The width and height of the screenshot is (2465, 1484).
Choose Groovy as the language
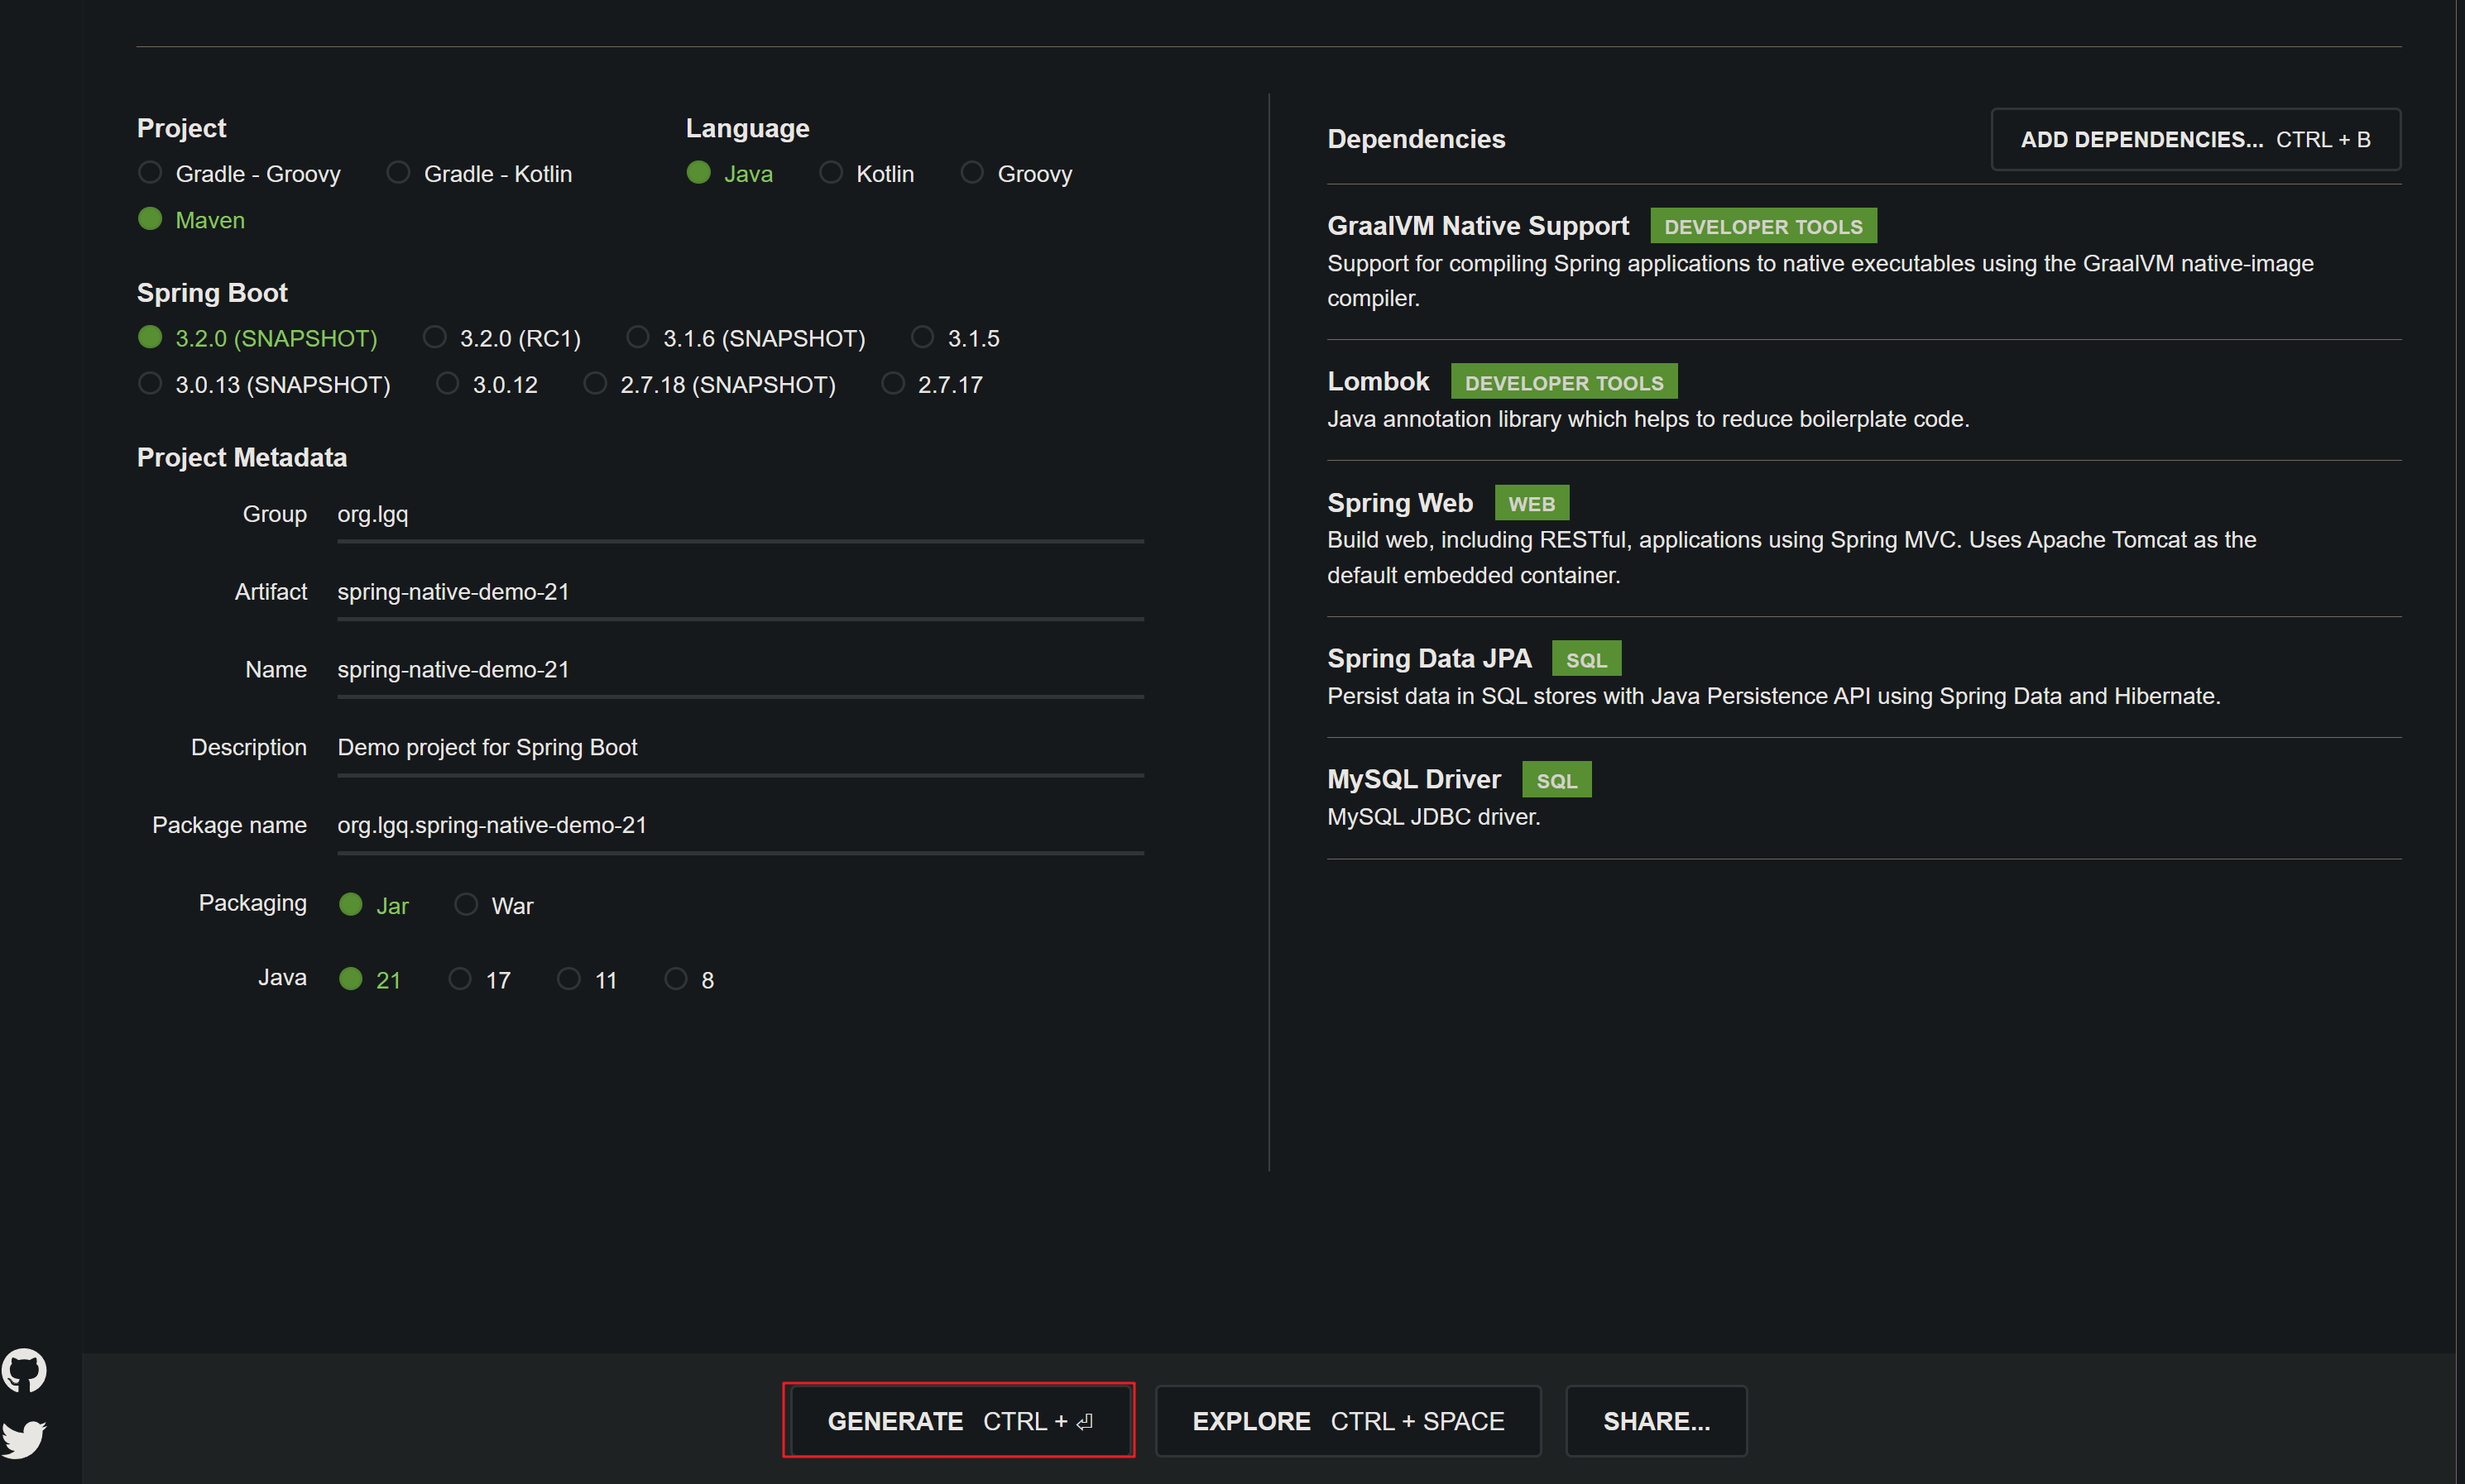point(1016,174)
